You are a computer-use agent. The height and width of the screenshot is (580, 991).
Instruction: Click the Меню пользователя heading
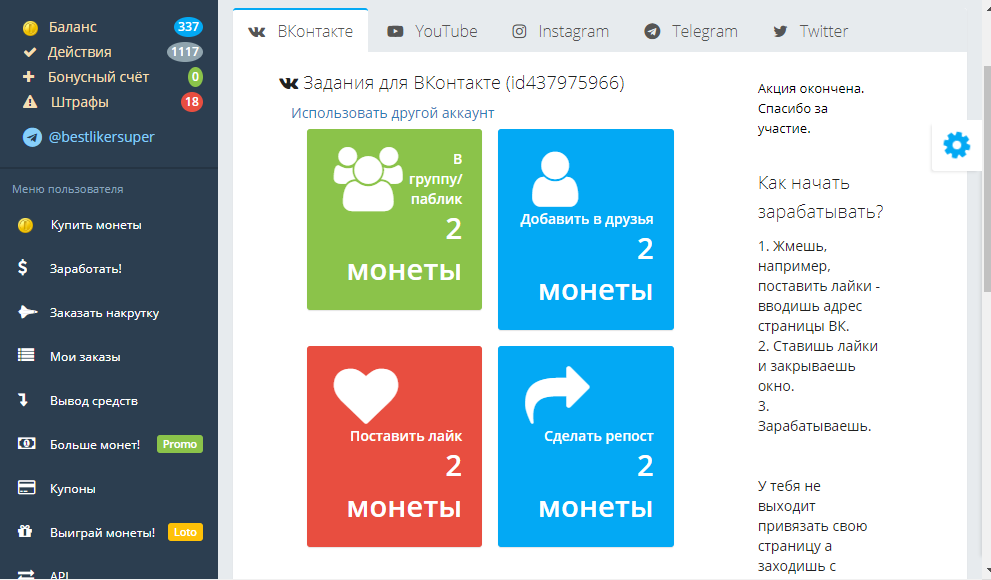point(68,189)
